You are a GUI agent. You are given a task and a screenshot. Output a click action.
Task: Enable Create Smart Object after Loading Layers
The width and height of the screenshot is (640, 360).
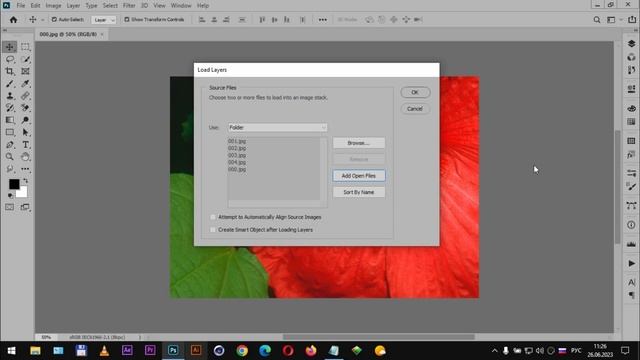(213, 230)
